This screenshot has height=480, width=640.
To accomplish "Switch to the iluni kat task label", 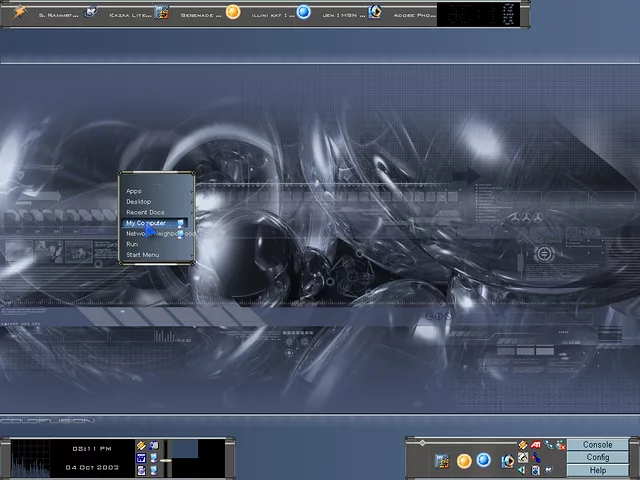I will [x=272, y=16].
